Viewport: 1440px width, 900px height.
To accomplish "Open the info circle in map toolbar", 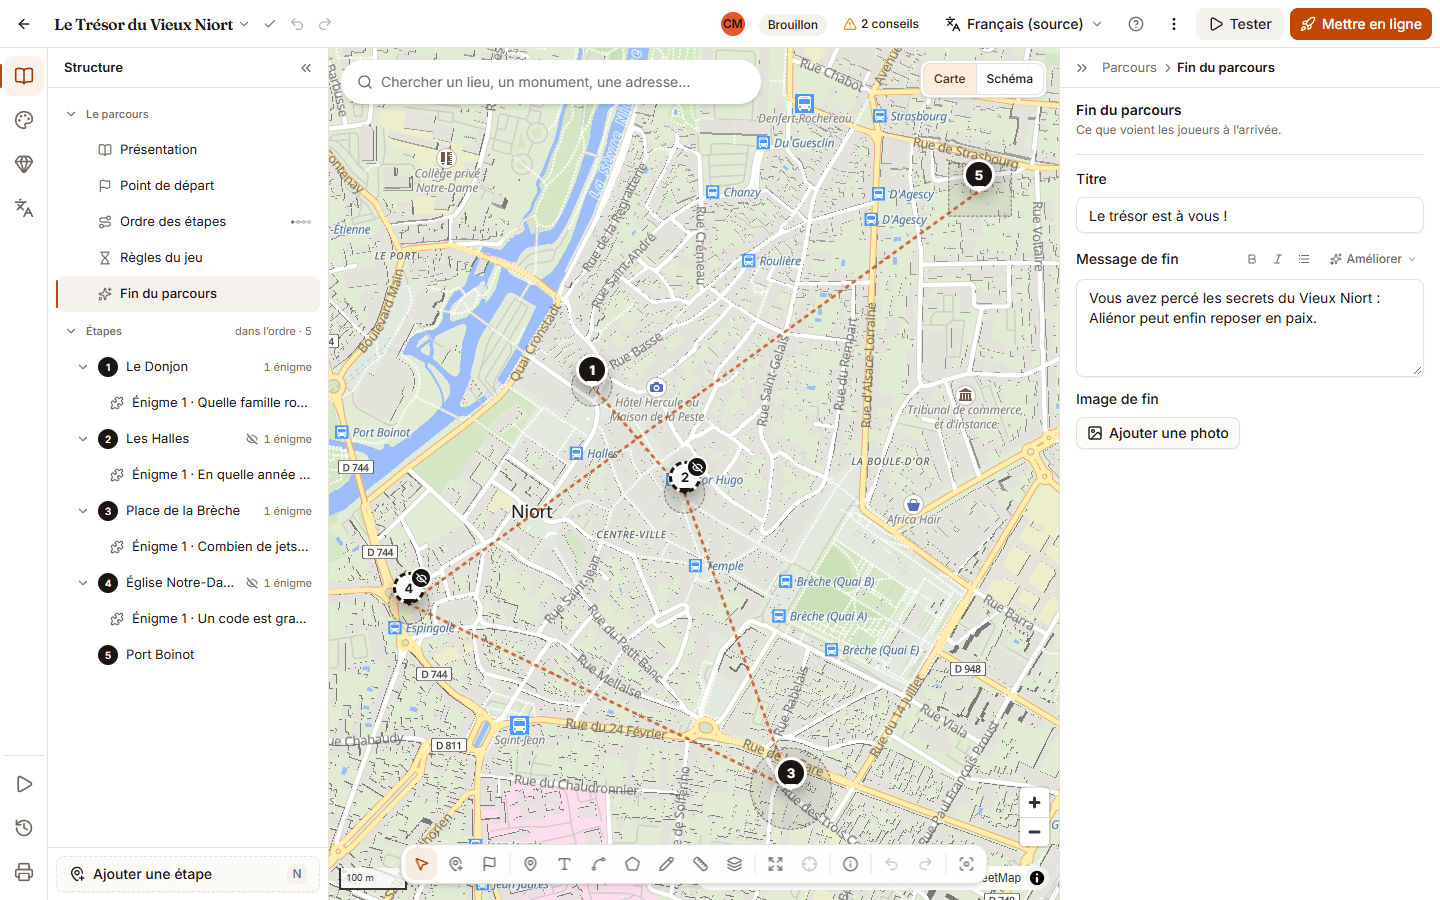I will (x=851, y=864).
